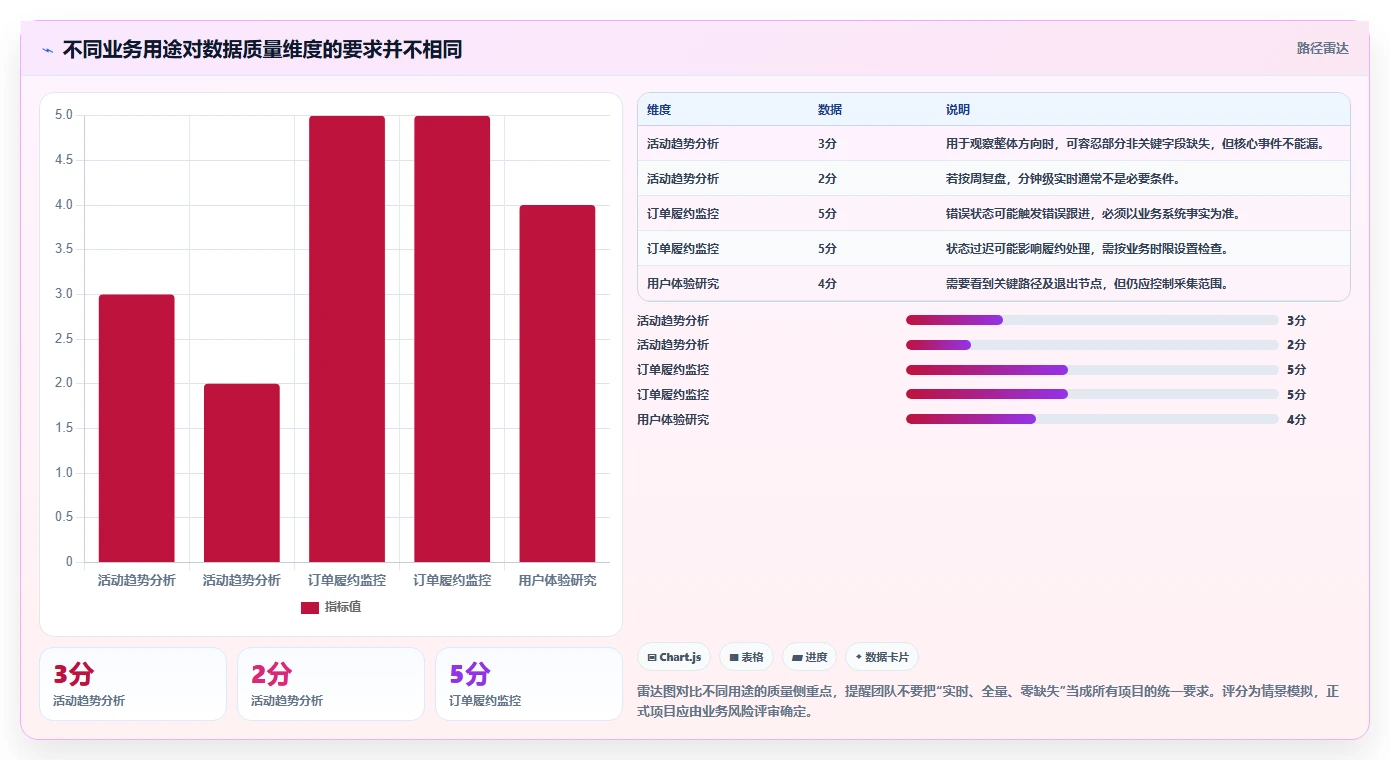
Task: Open the 3分 活动趋势分析 data card
Action: pyautogui.click(x=133, y=684)
